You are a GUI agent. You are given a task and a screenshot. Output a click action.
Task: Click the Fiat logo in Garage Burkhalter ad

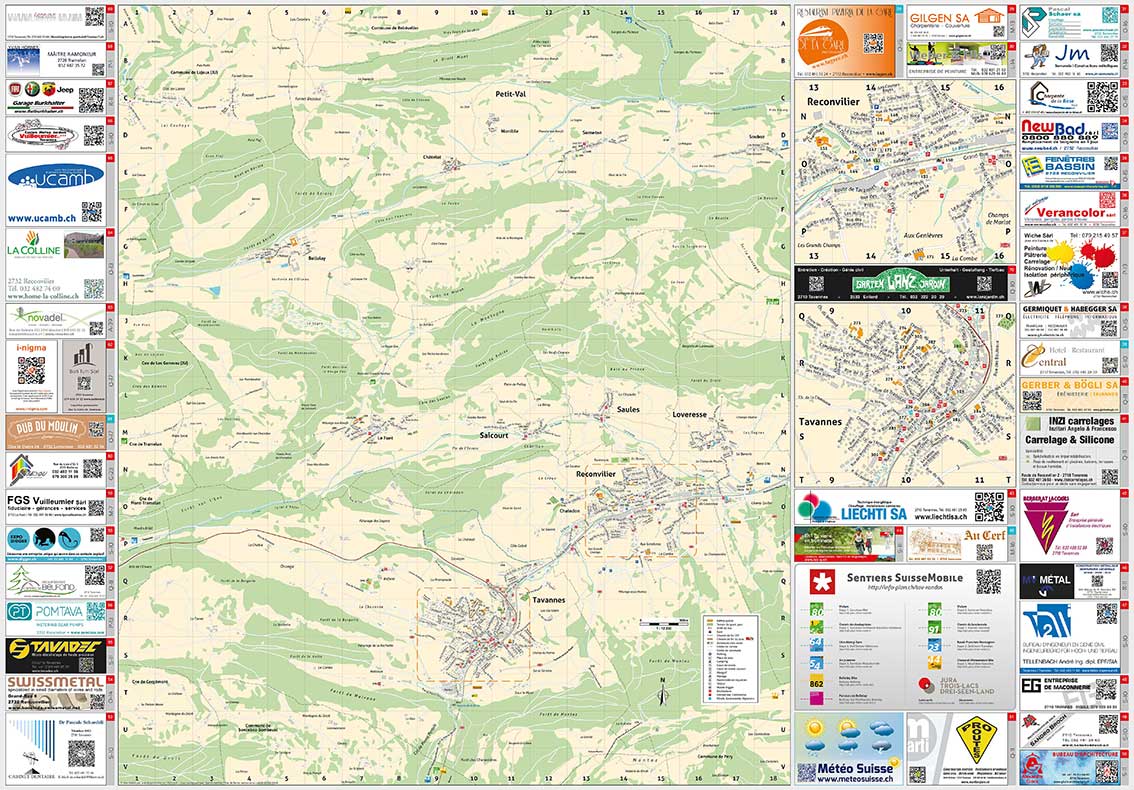tap(14, 90)
